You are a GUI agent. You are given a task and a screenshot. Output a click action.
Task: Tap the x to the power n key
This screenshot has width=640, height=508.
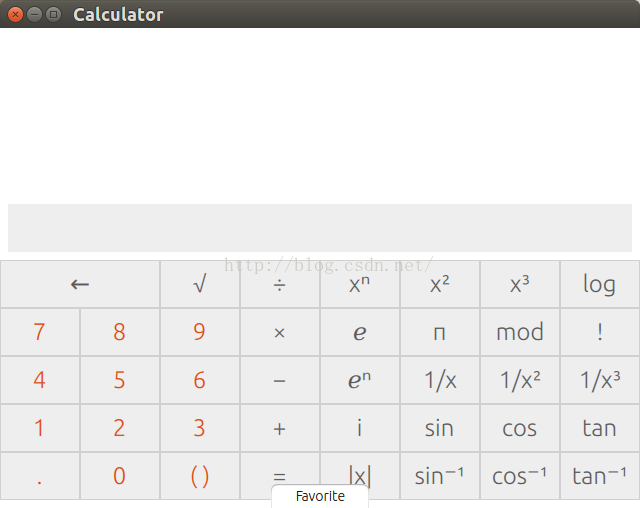(360, 284)
